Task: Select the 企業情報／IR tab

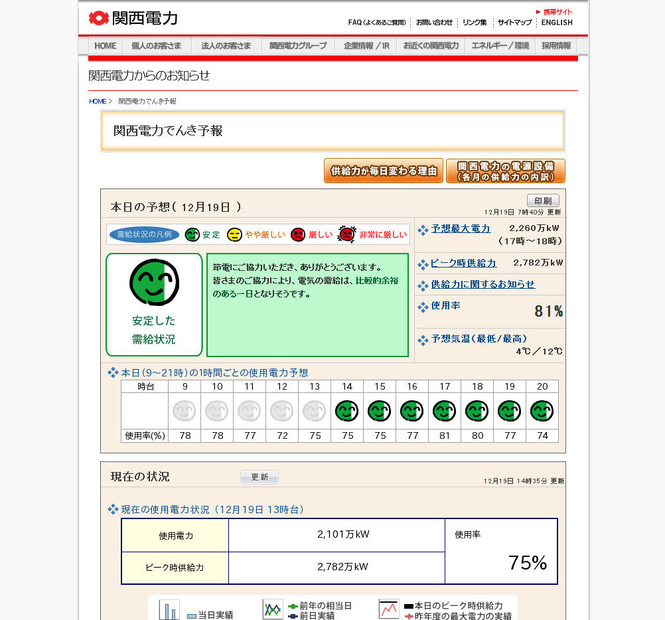Action: click(366, 46)
